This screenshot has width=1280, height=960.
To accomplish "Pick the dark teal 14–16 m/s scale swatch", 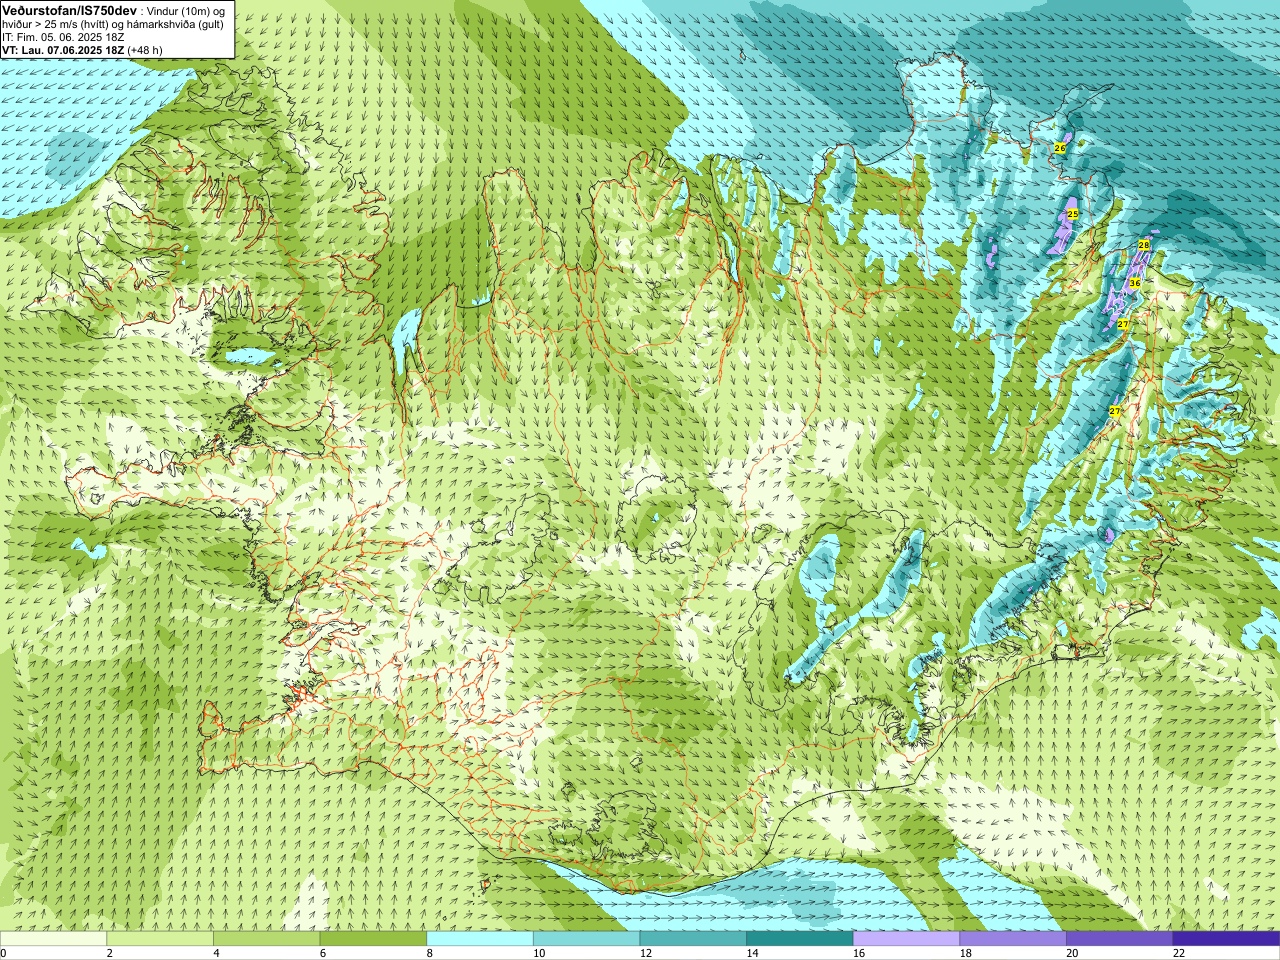I will 800,940.
